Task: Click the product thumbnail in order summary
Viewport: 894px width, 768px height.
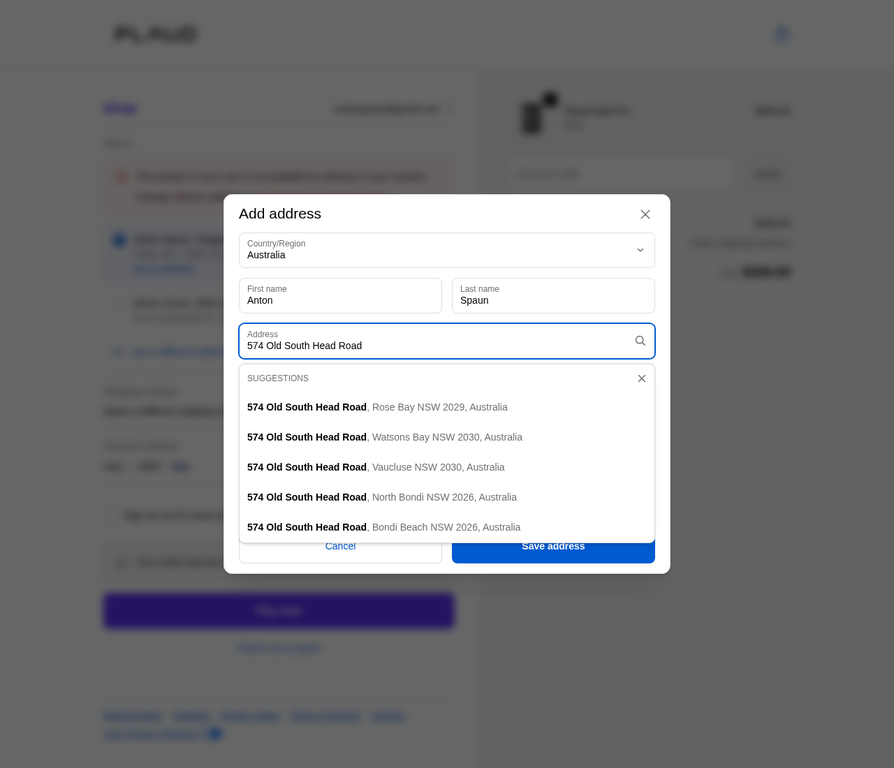Action: (x=532, y=117)
